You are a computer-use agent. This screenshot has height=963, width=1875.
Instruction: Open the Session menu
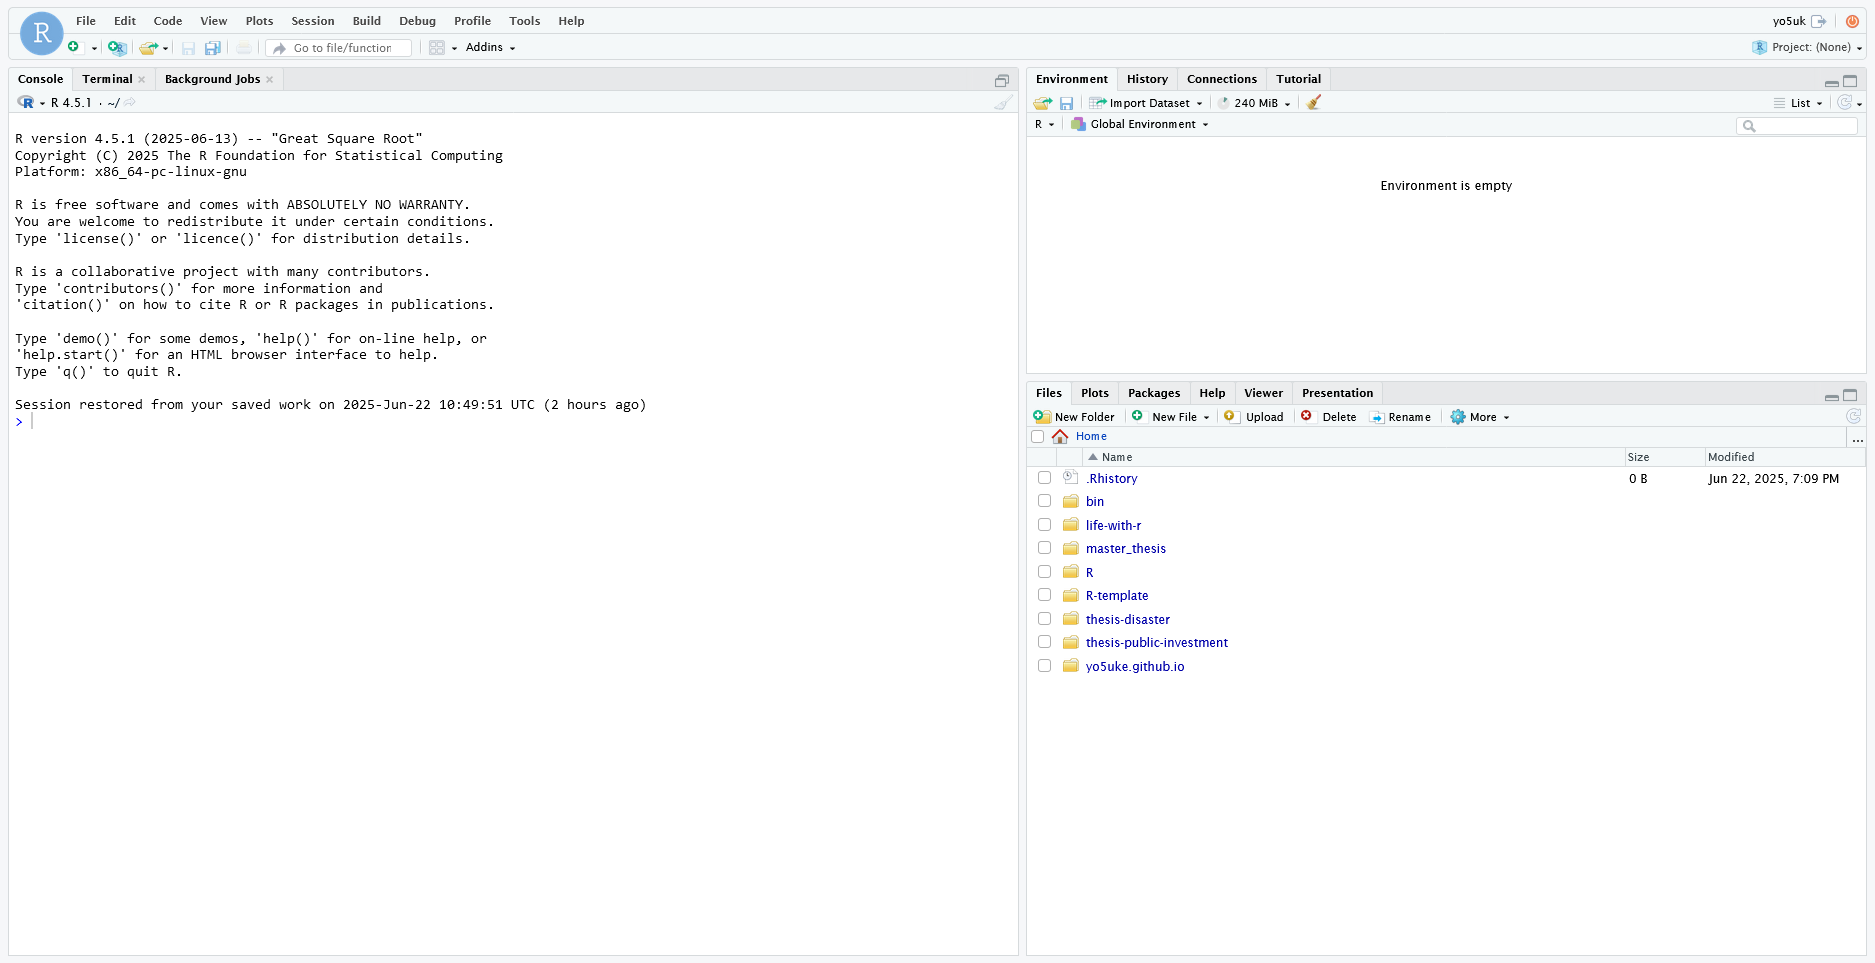tap(312, 21)
